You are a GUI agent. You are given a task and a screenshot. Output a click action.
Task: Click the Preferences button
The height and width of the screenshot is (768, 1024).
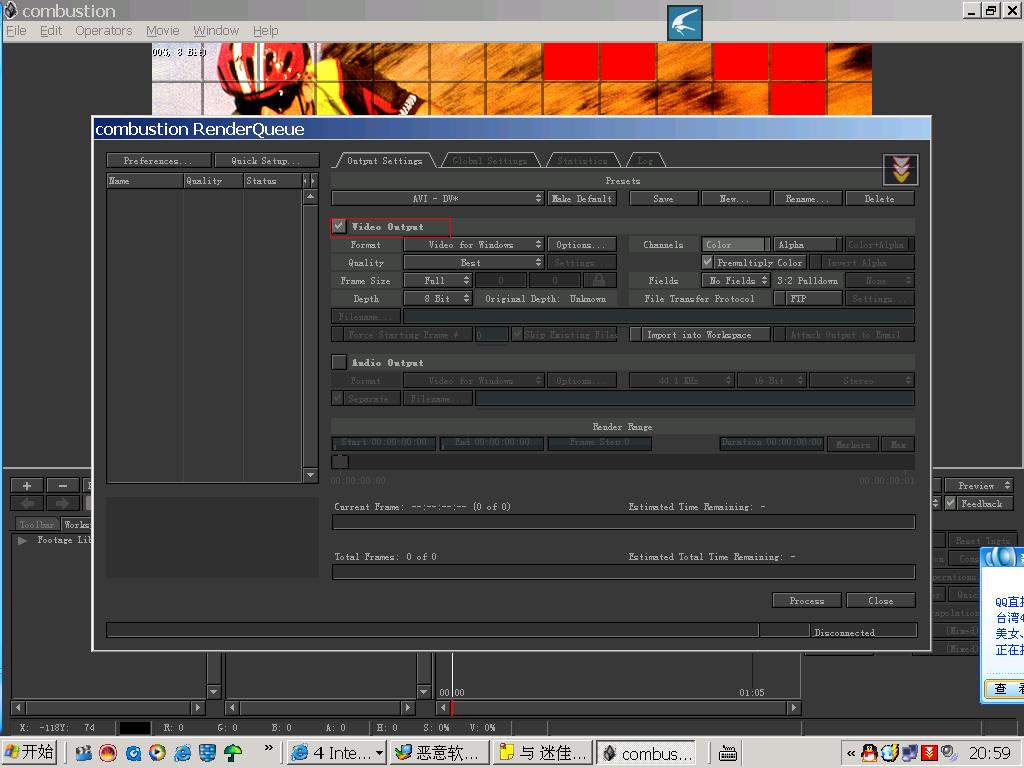click(x=159, y=161)
